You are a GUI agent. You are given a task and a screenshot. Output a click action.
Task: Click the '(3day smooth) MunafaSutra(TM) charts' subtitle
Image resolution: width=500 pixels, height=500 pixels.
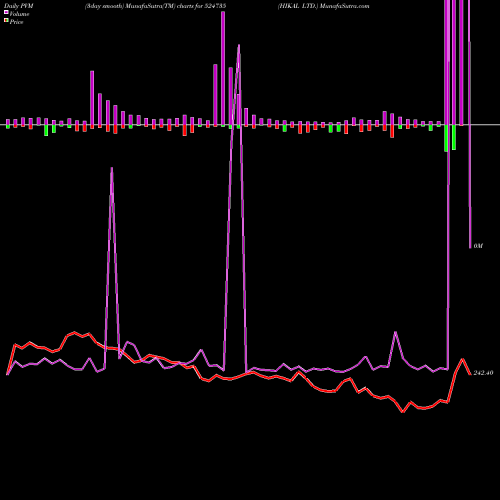click(x=139, y=6)
